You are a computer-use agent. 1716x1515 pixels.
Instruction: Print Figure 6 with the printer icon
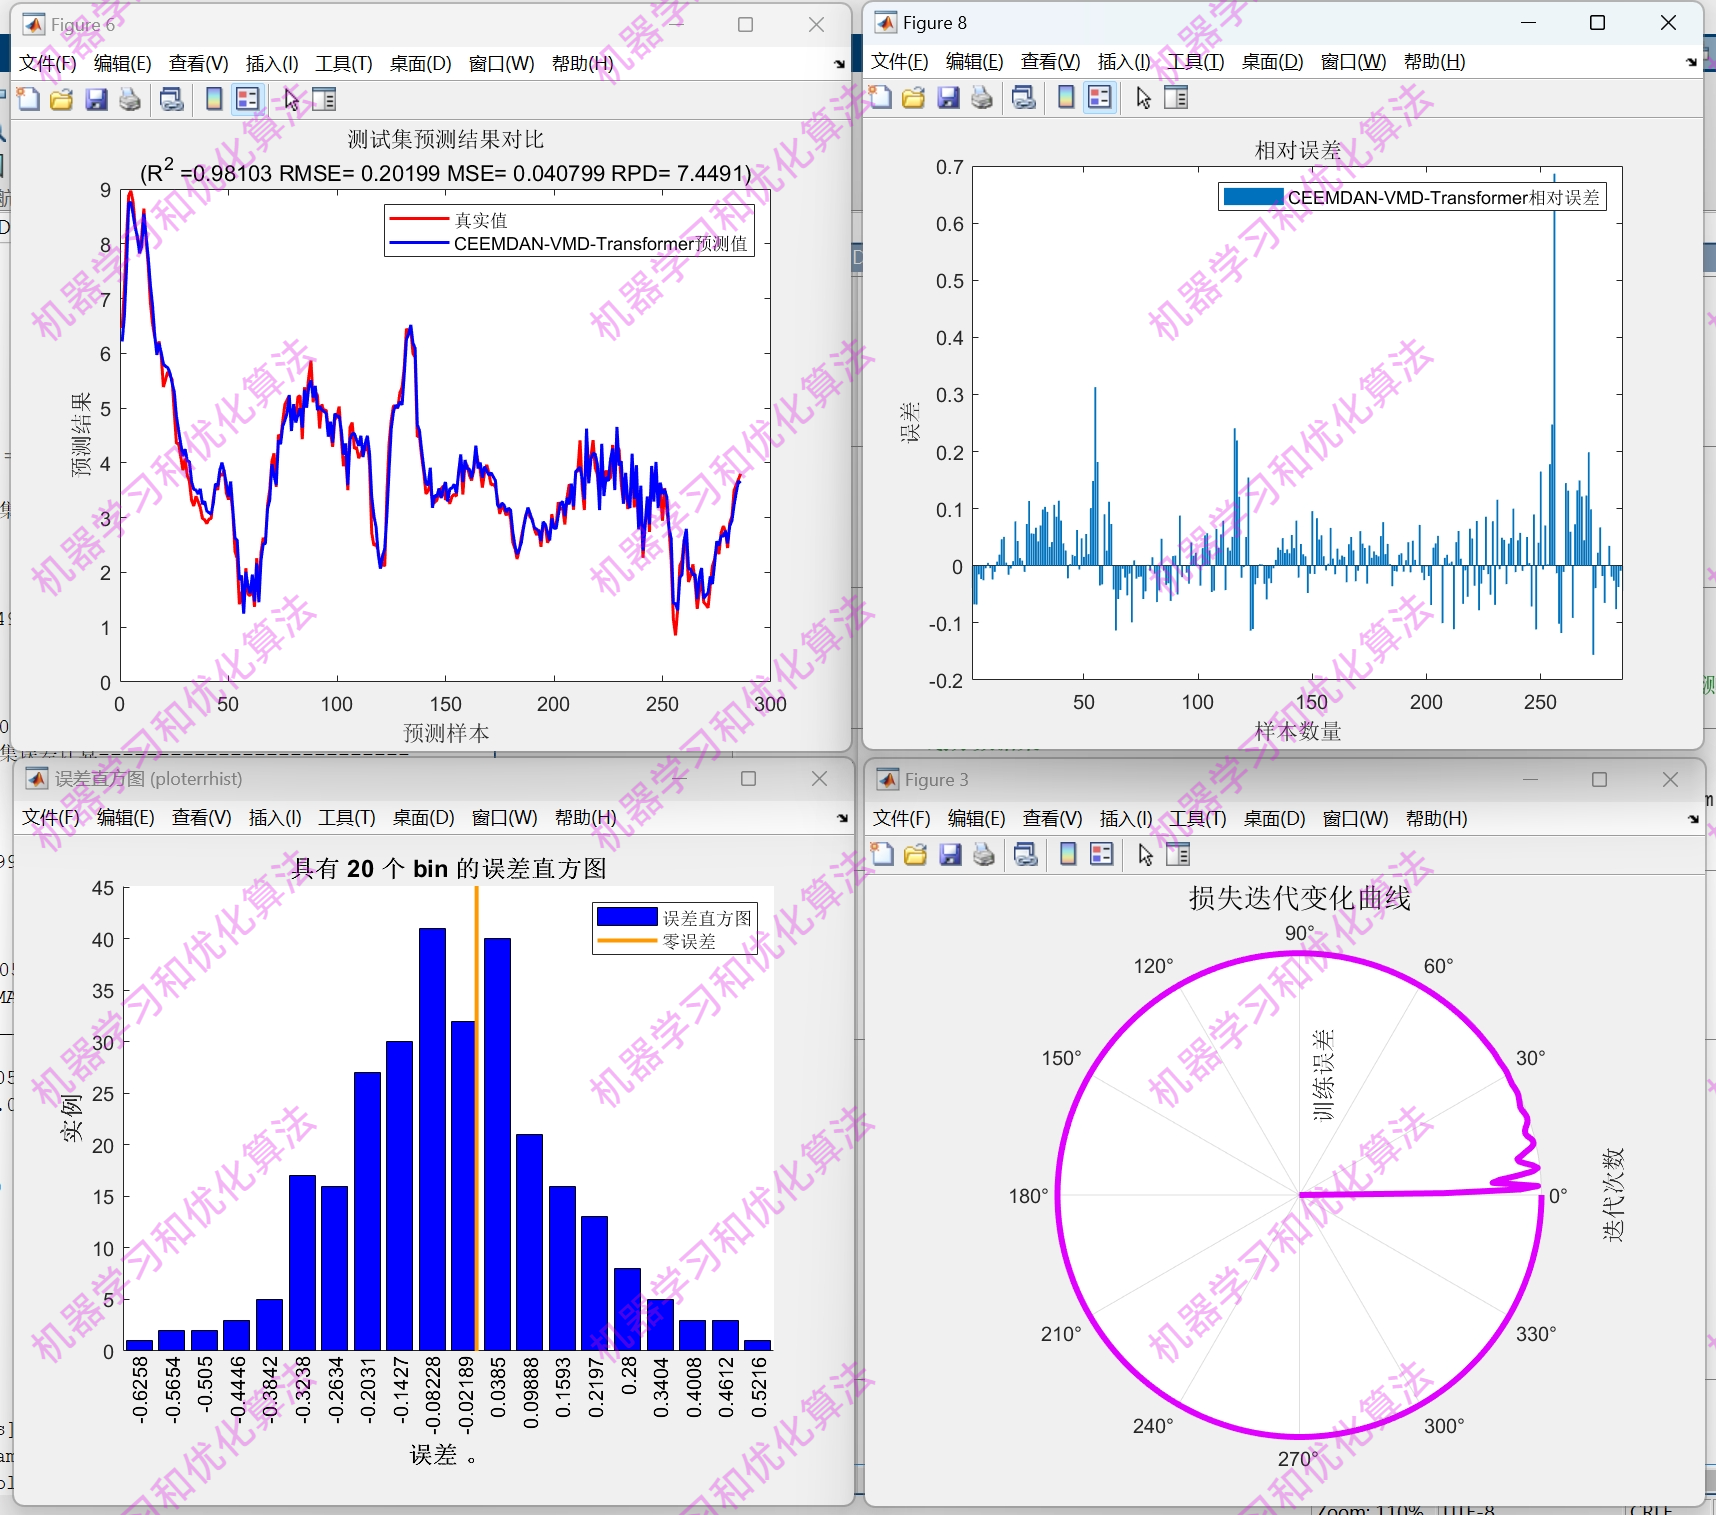[x=130, y=99]
